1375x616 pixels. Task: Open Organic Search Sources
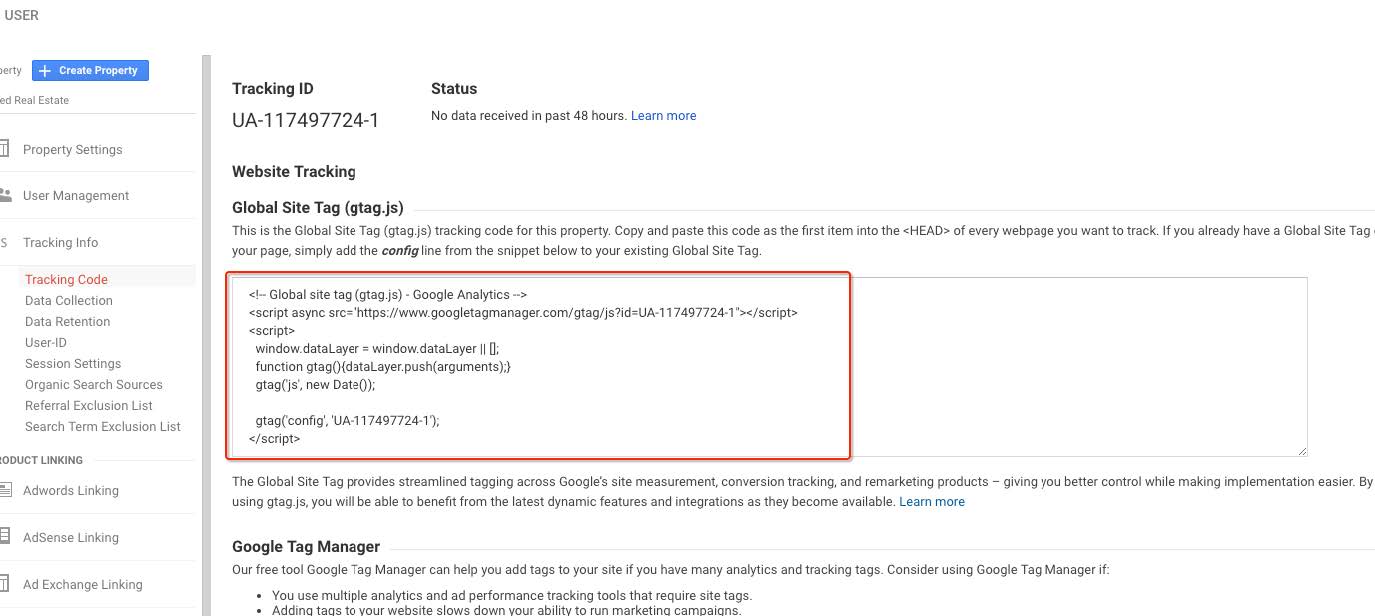point(94,384)
